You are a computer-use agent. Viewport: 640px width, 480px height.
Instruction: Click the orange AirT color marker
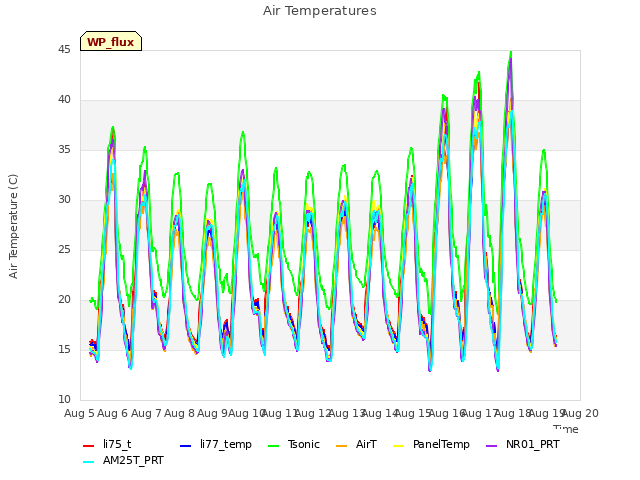pos(341,446)
